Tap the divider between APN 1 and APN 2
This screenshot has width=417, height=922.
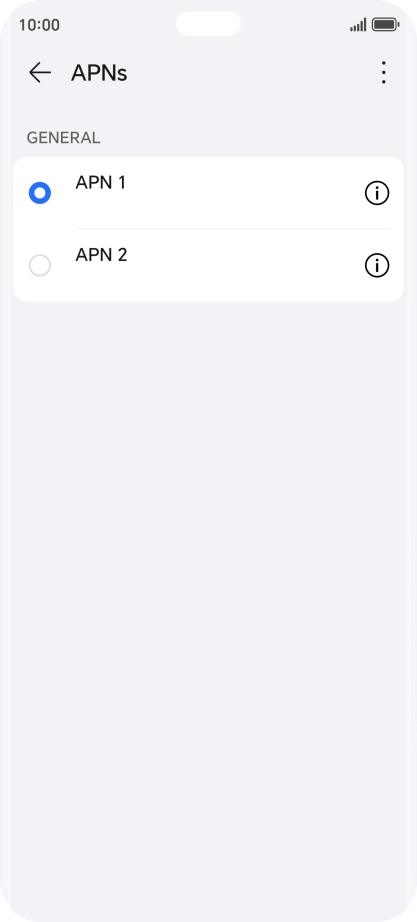click(x=233, y=229)
